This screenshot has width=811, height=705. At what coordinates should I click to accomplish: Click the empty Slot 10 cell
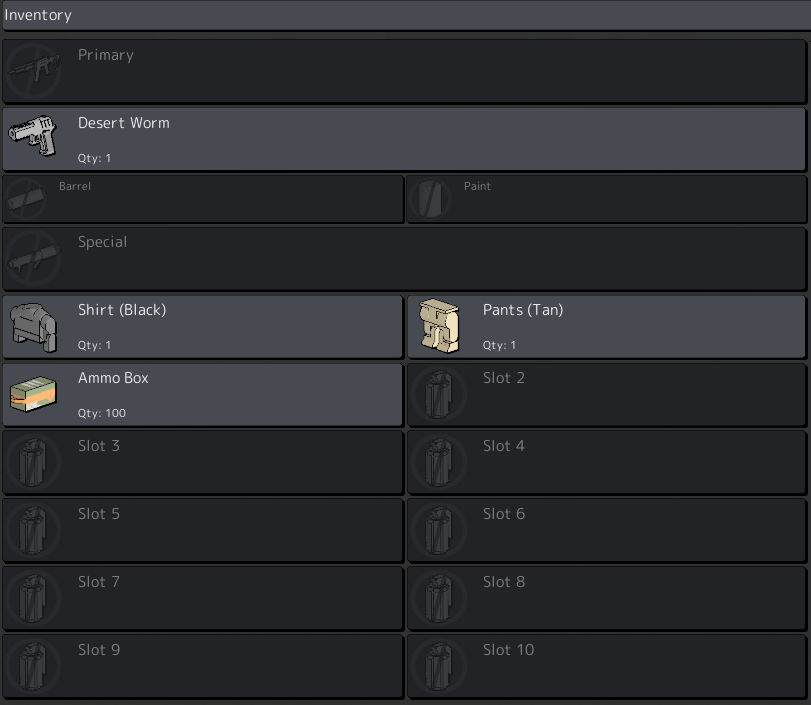[607, 667]
